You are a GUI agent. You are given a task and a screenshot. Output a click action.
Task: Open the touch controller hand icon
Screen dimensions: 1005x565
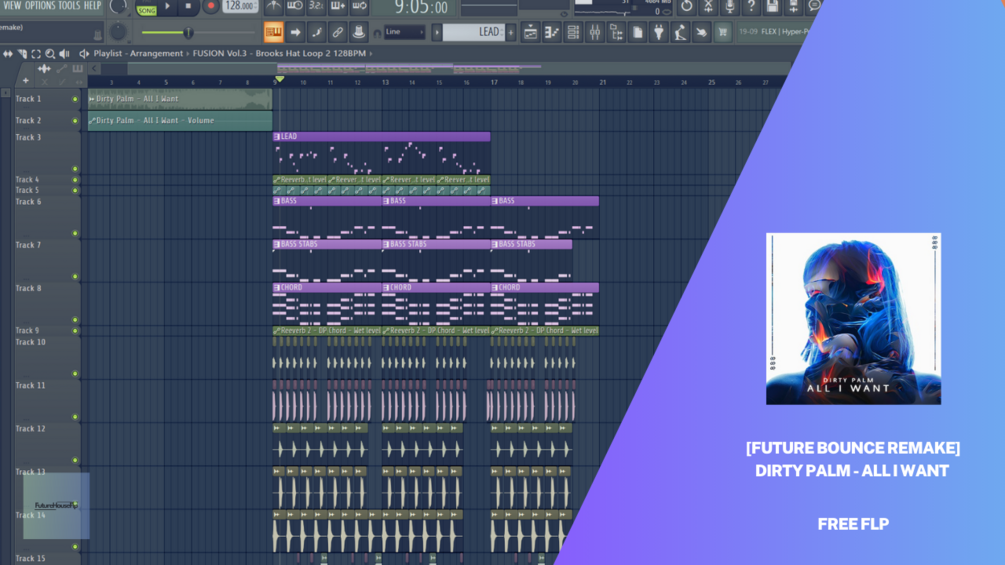click(x=701, y=32)
